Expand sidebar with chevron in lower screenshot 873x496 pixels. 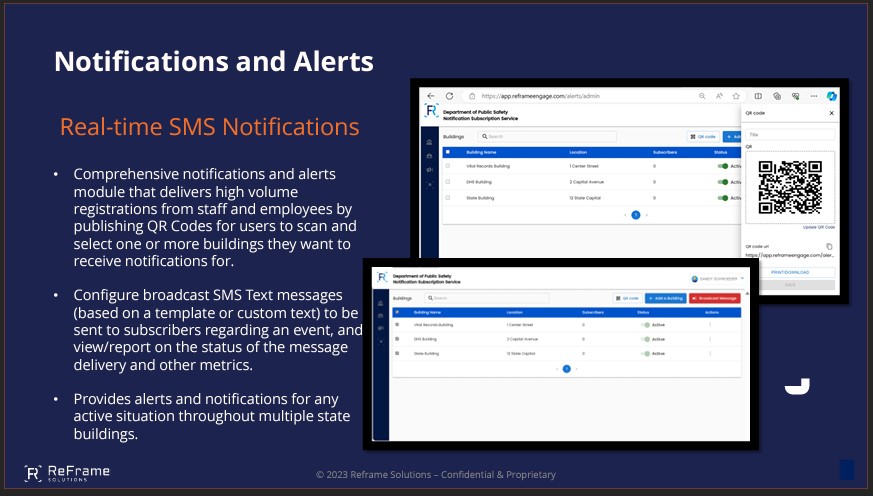point(380,341)
